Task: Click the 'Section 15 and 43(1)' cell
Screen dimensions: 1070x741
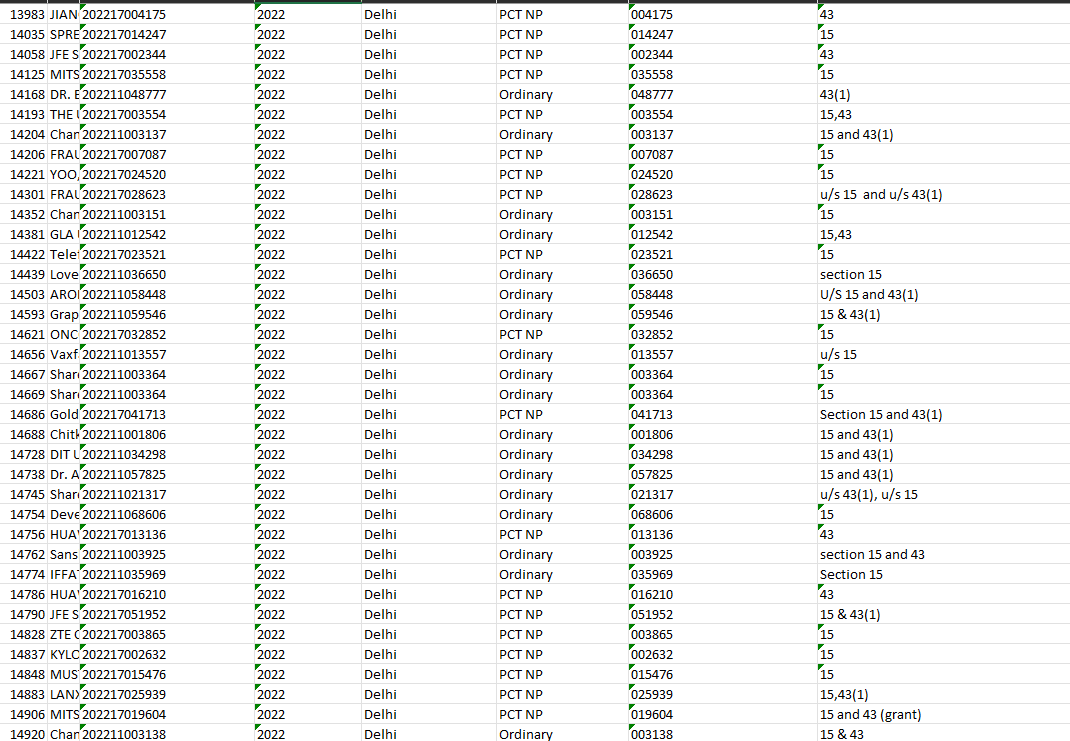Action: 880,415
